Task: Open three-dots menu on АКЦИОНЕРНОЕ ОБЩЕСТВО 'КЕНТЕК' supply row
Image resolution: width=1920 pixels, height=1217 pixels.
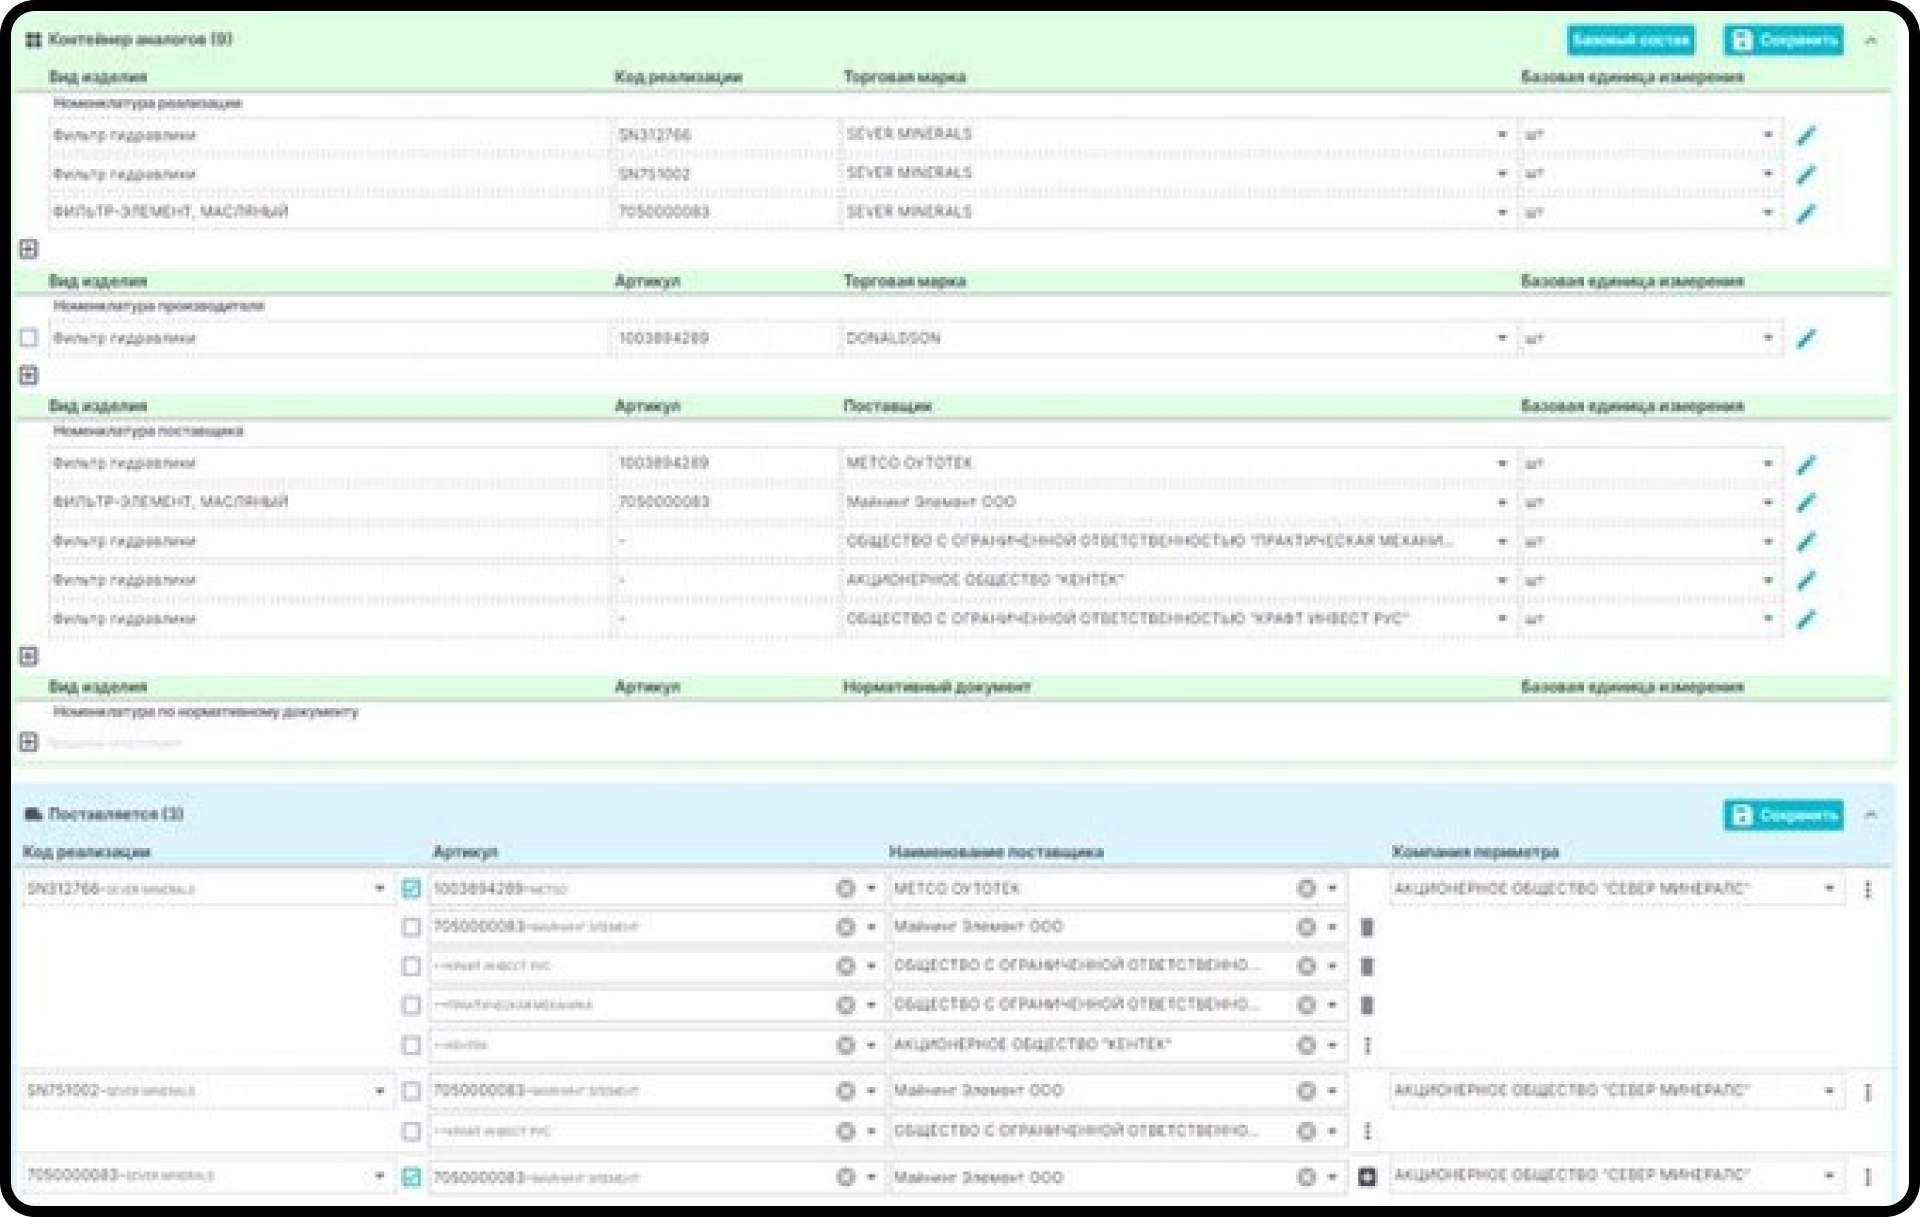Action: [x=1367, y=1045]
